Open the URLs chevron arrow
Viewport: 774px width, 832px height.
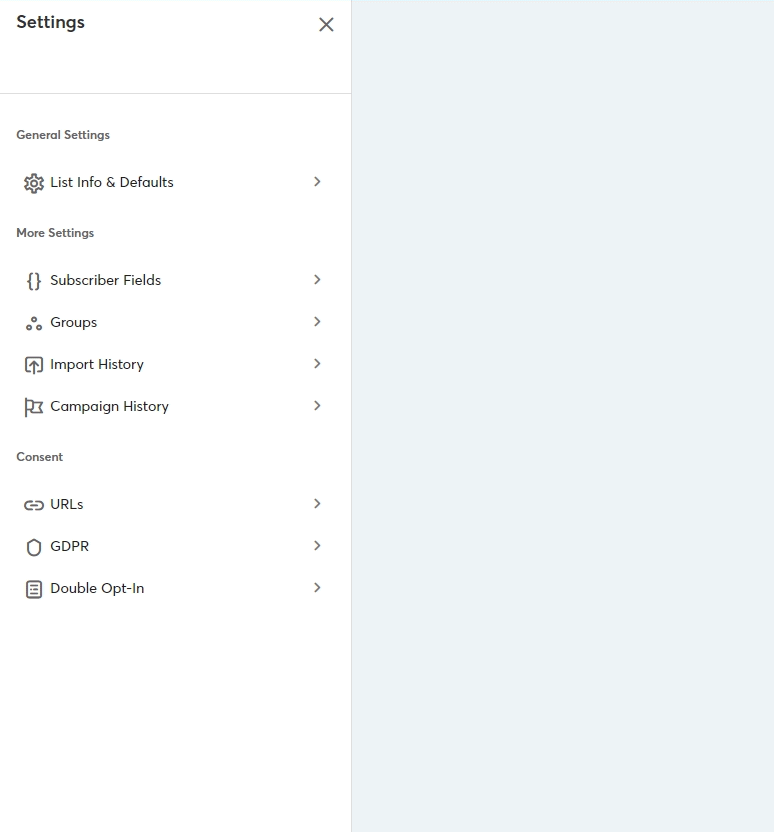317,504
